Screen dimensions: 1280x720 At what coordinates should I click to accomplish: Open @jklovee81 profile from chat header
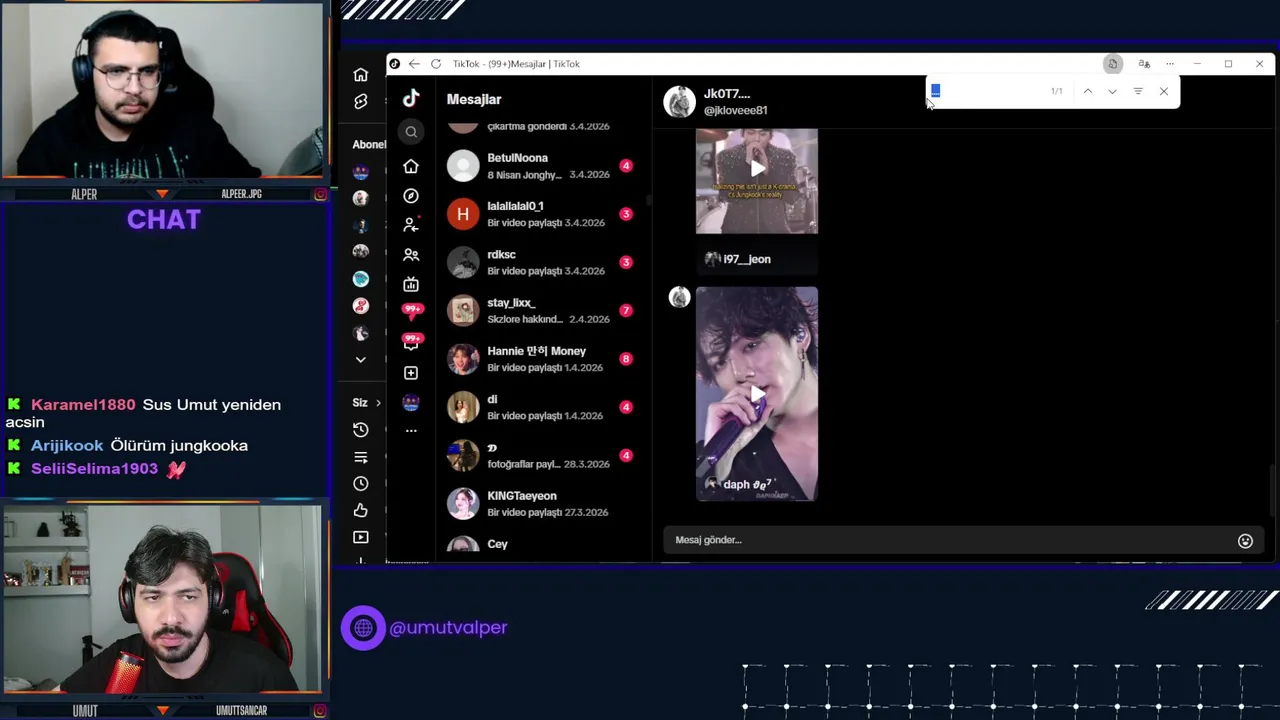(x=735, y=111)
